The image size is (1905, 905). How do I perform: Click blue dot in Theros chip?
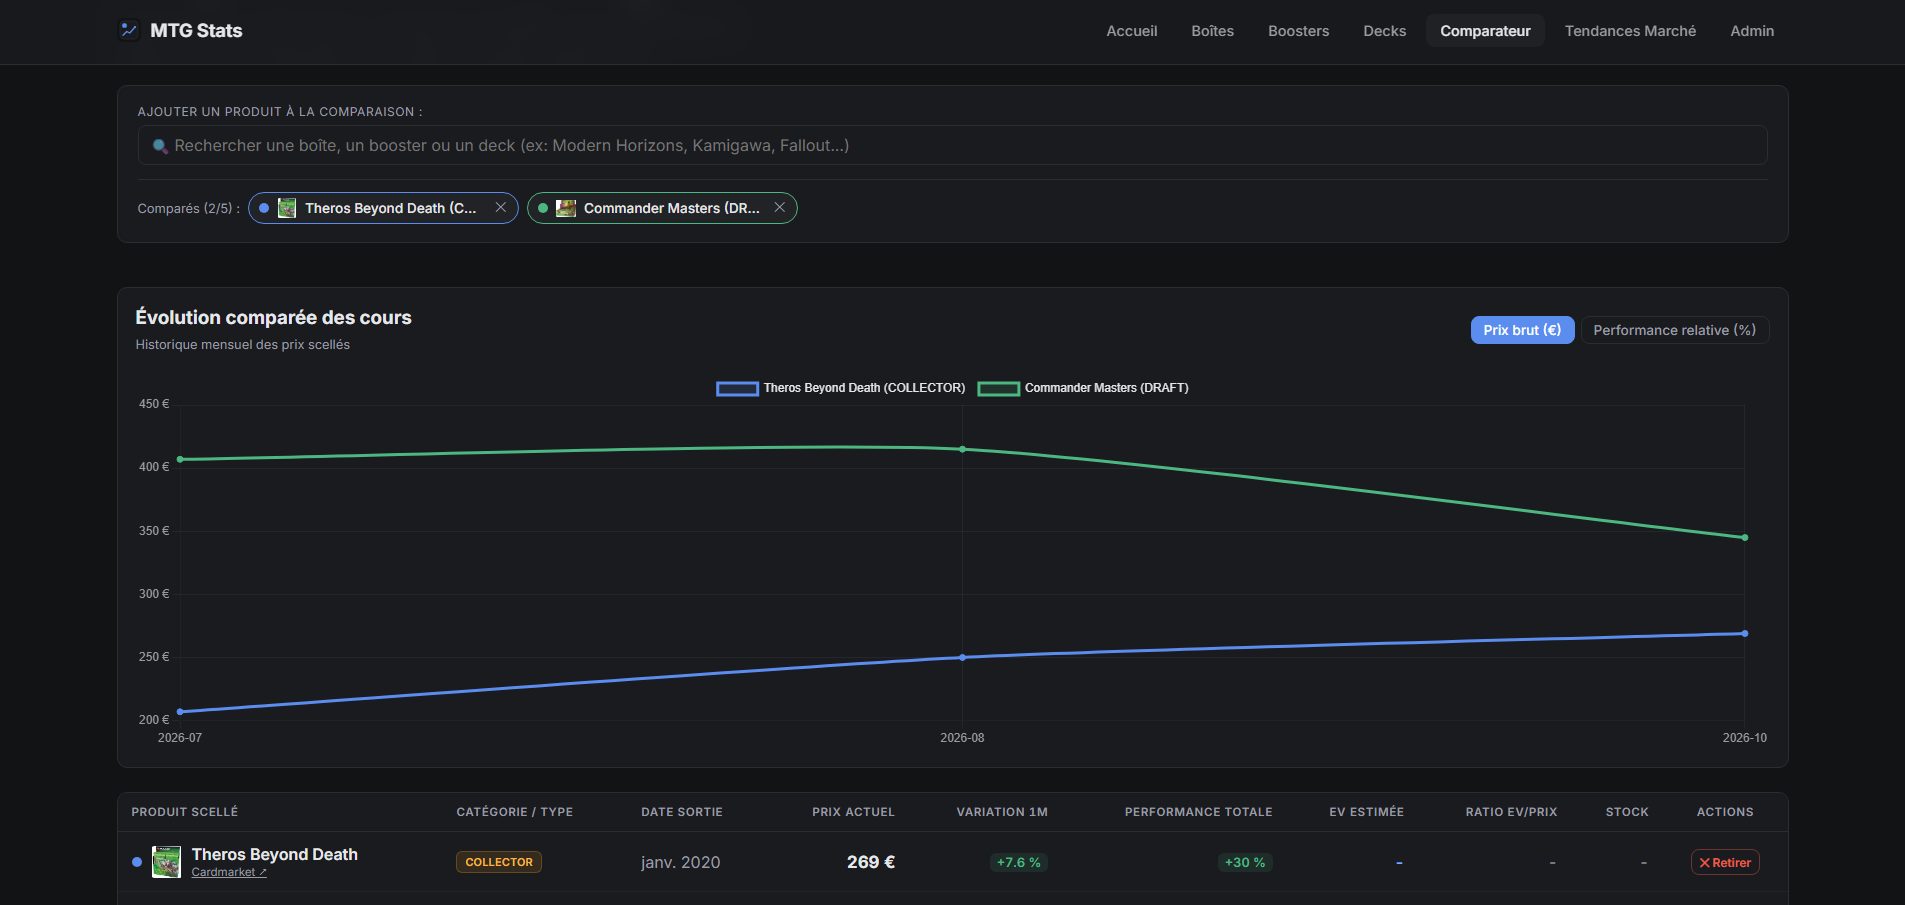(264, 208)
